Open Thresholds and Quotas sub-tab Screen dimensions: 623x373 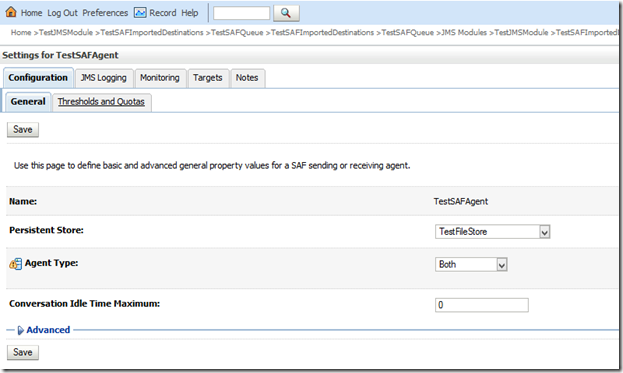point(101,102)
